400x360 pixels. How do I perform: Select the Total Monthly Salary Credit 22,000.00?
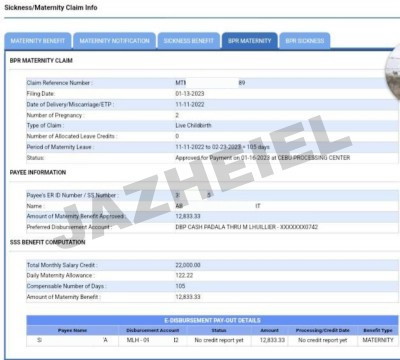[x=188, y=265]
